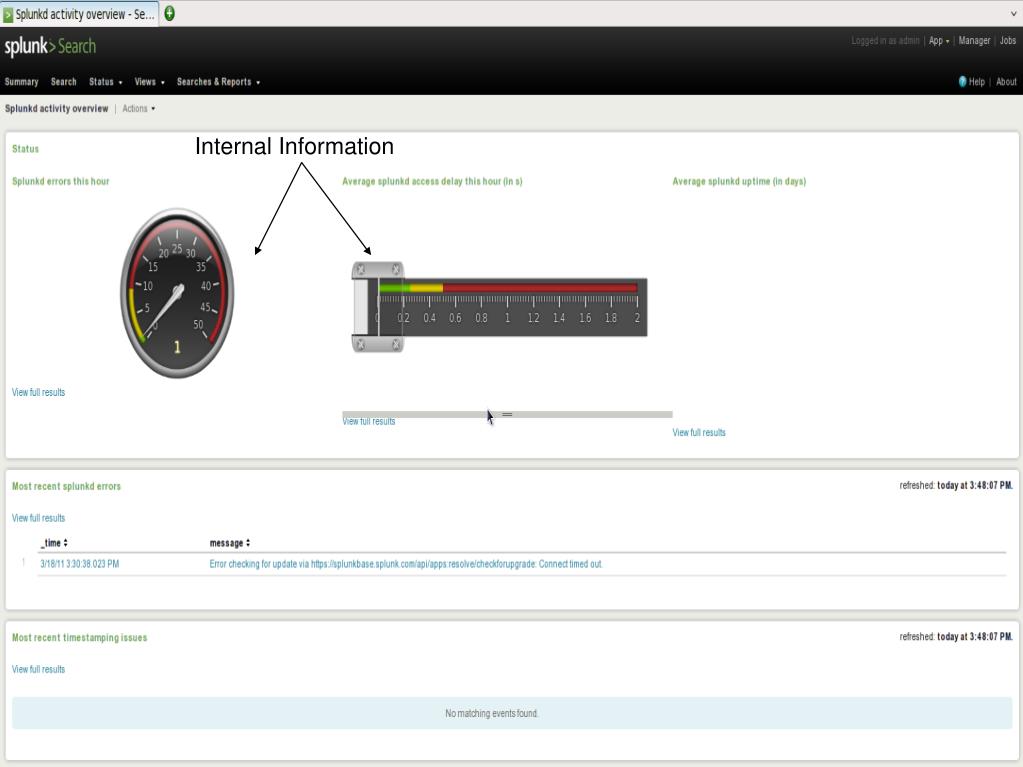This screenshot has height=767, width=1023.
Task: Open the Manager page
Action: pos(974,40)
